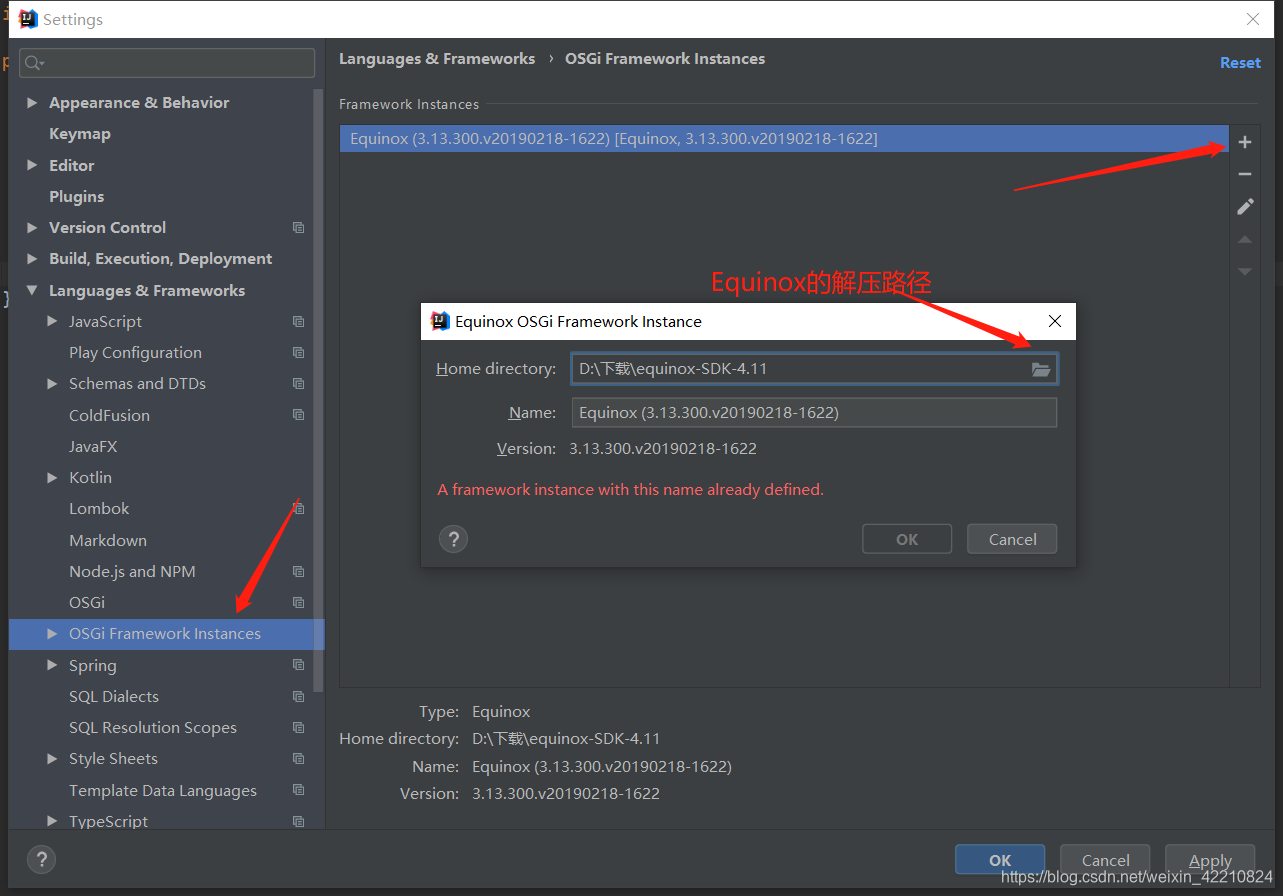Move framework instance up arrow

pyautogui.click(x=1245, y=240)
